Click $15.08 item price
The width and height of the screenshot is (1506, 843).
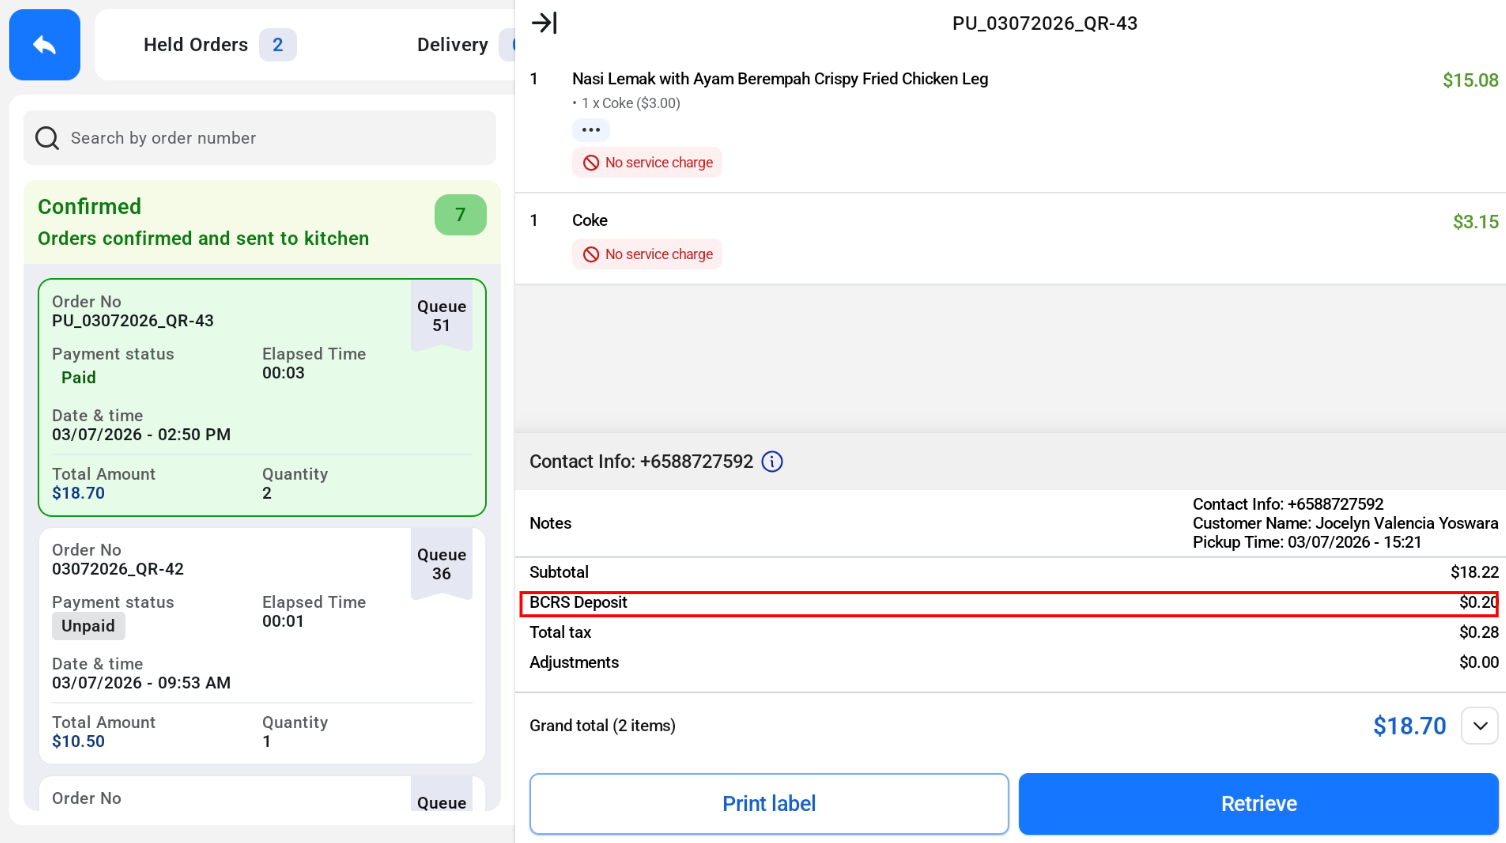pos(1470,81)
